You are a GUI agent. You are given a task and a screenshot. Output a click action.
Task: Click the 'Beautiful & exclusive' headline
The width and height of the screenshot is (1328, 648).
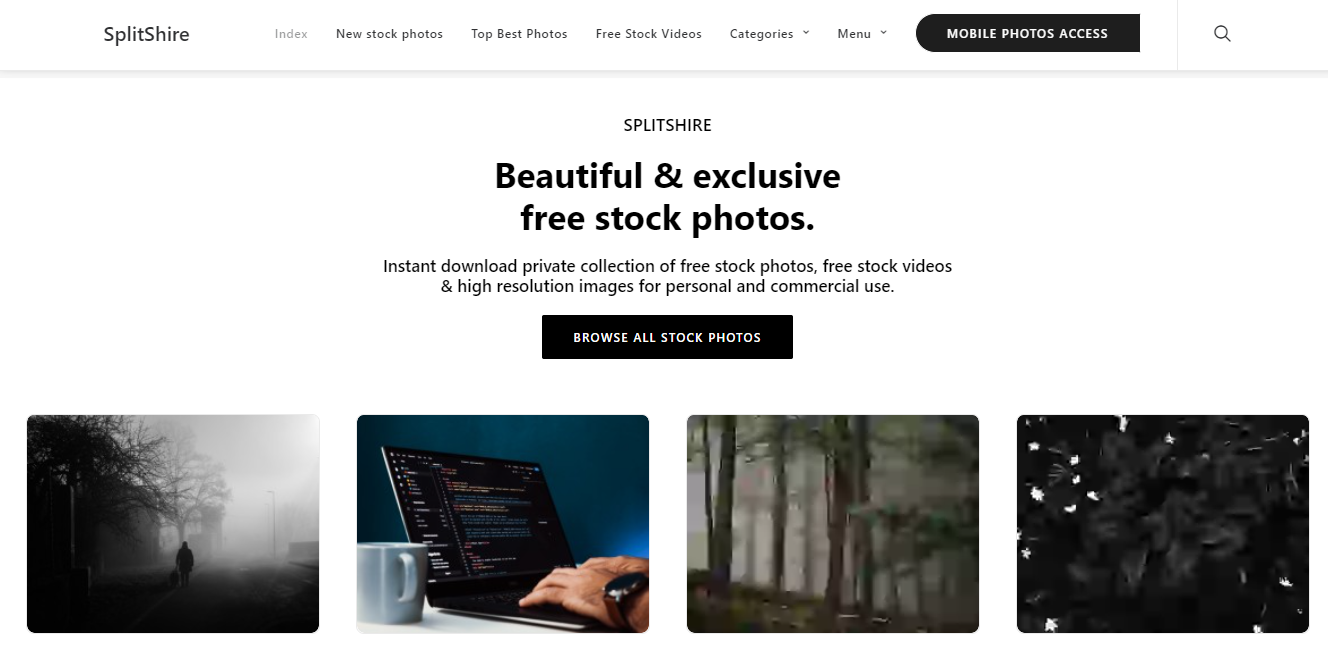[667, 176]
